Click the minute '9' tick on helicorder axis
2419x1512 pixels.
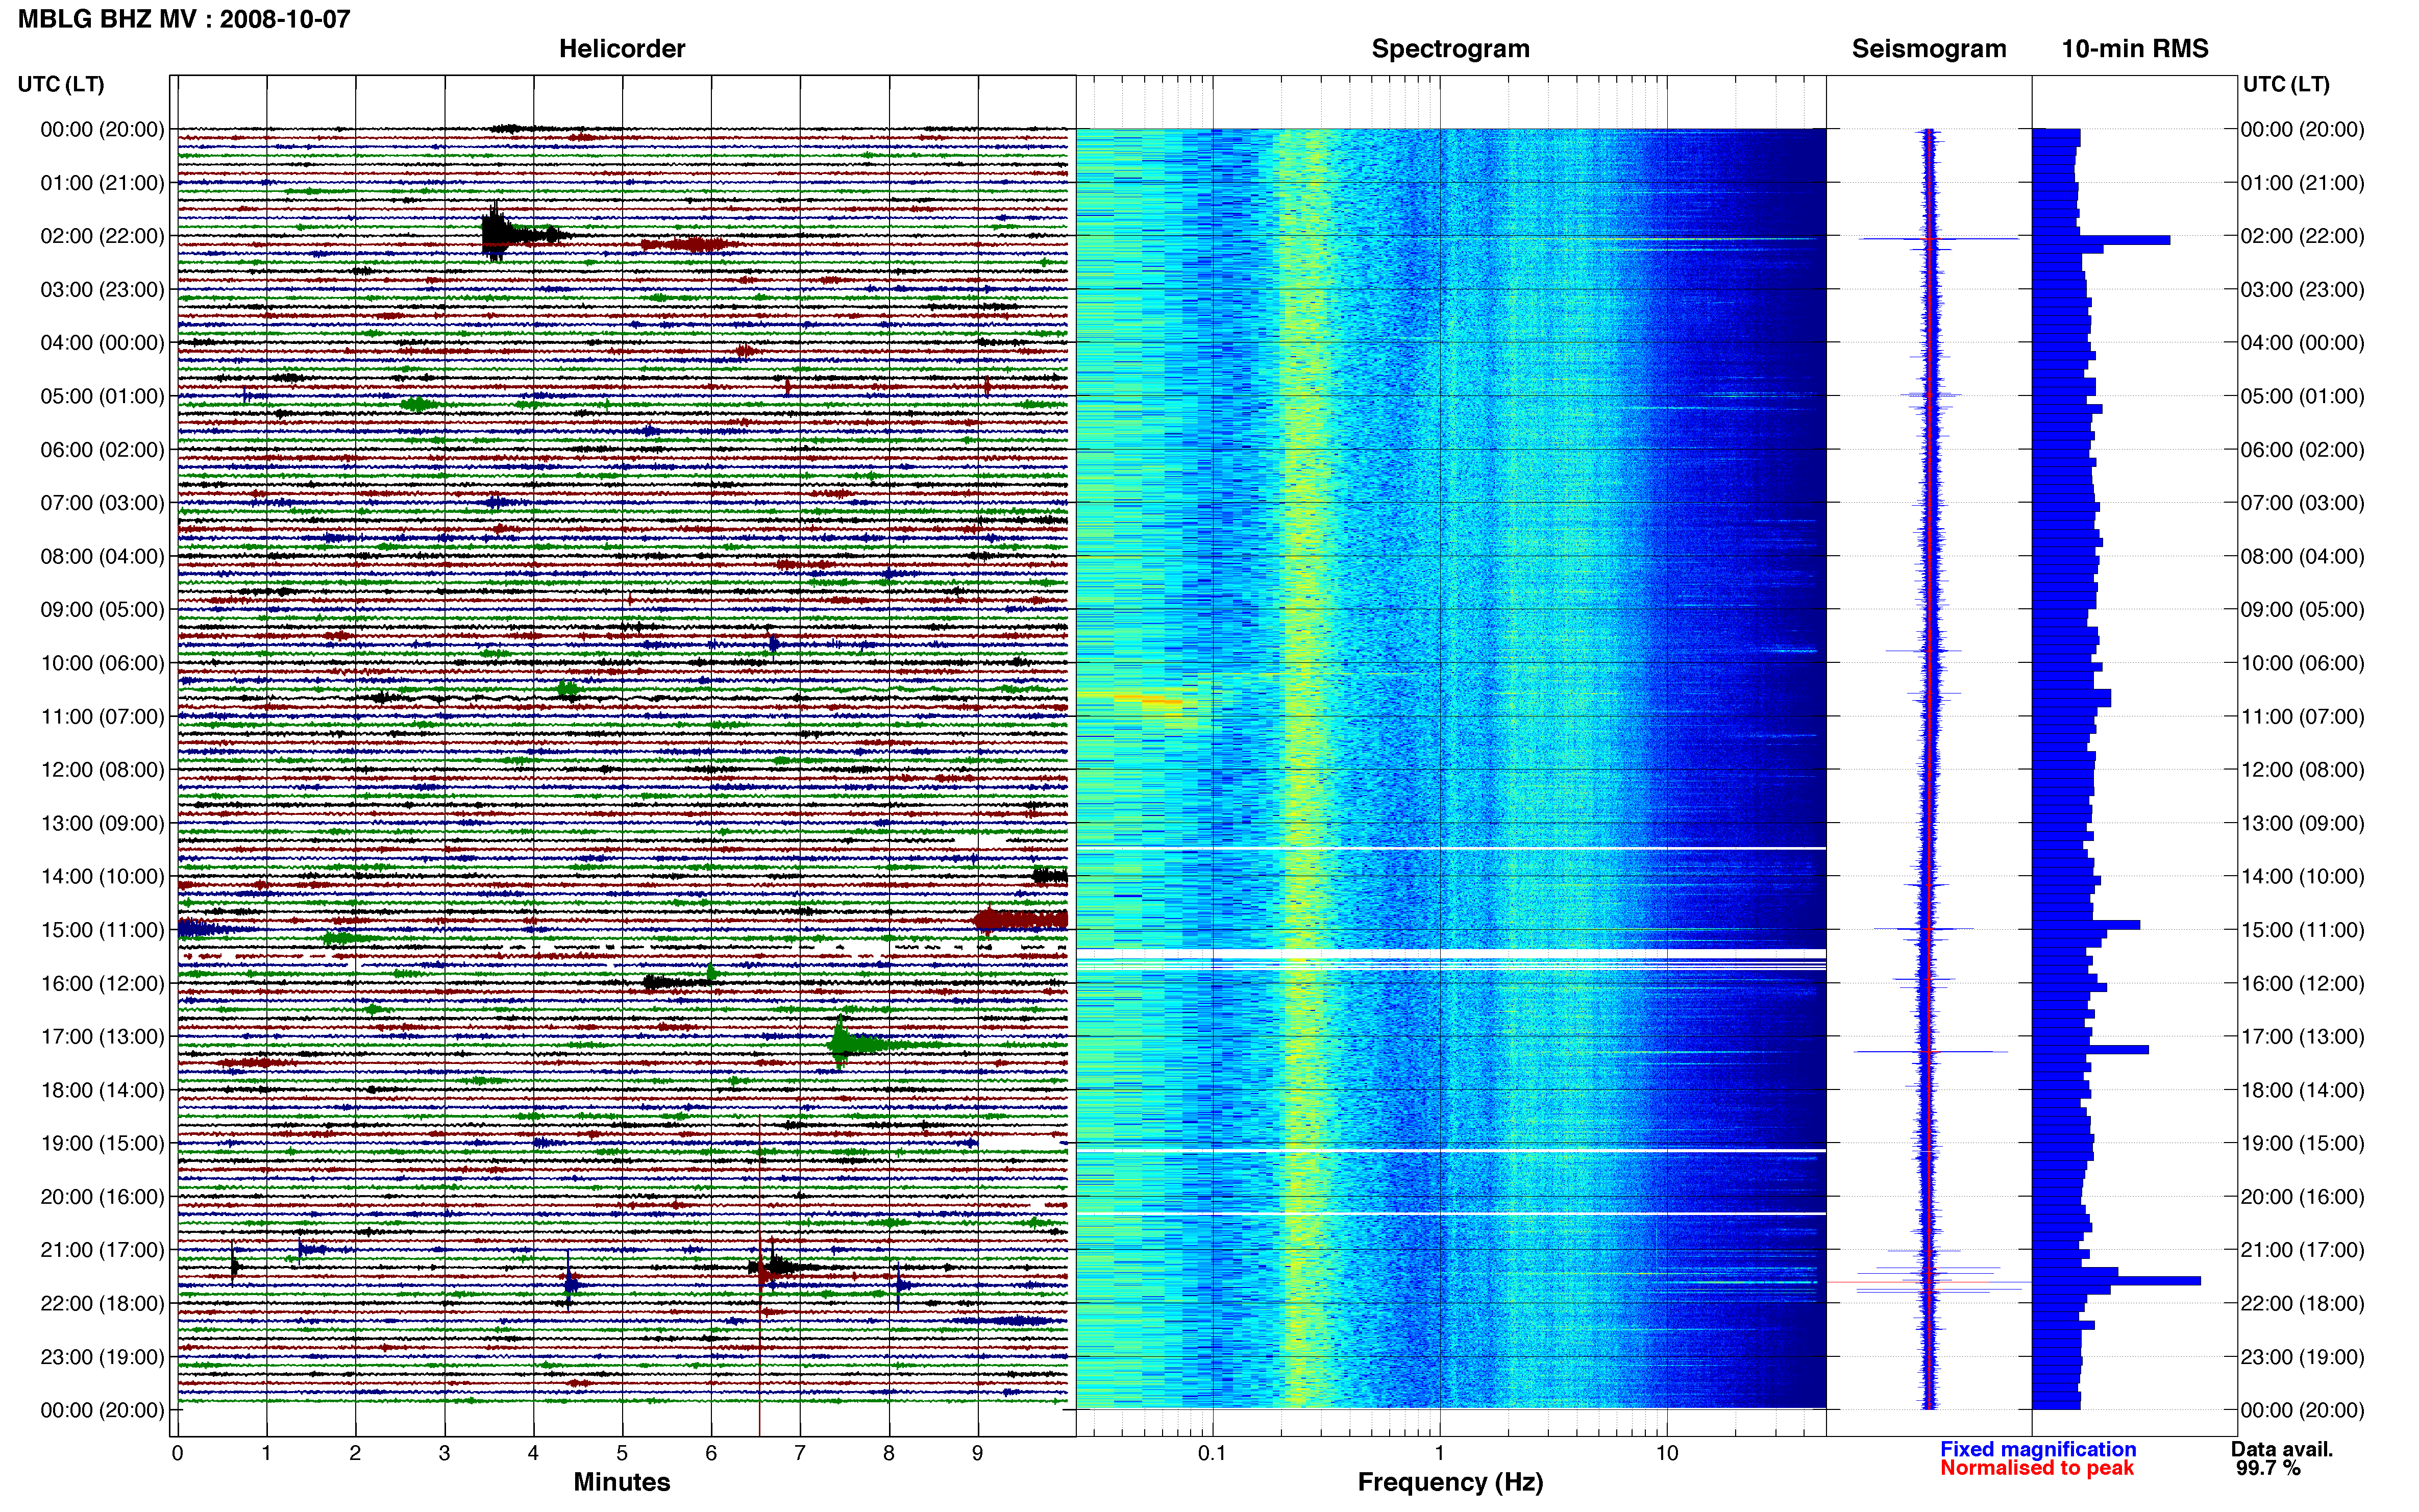coord(978,1453)
